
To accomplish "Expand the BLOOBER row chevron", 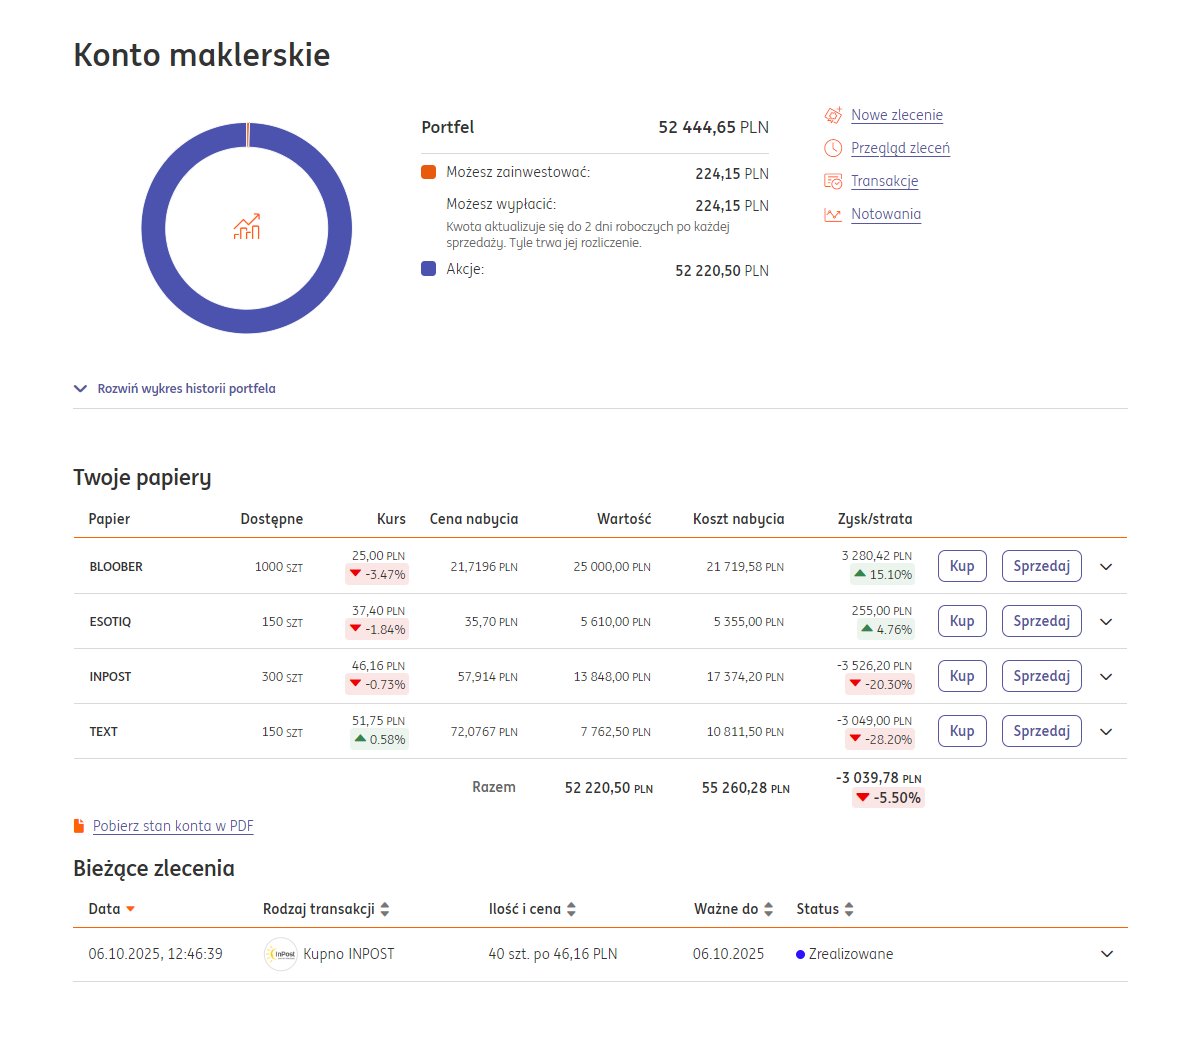I will pyautogui.click(x=1106, y=567).
